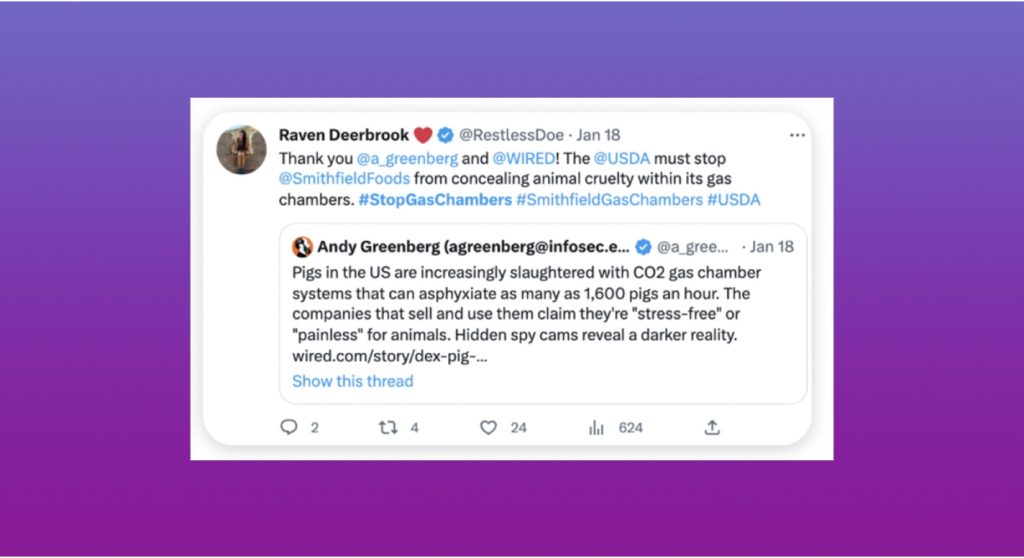The width and height of the screenshot is (1024, 558).
Task: Click 'Show this thread' link
Action: (352, 381)
